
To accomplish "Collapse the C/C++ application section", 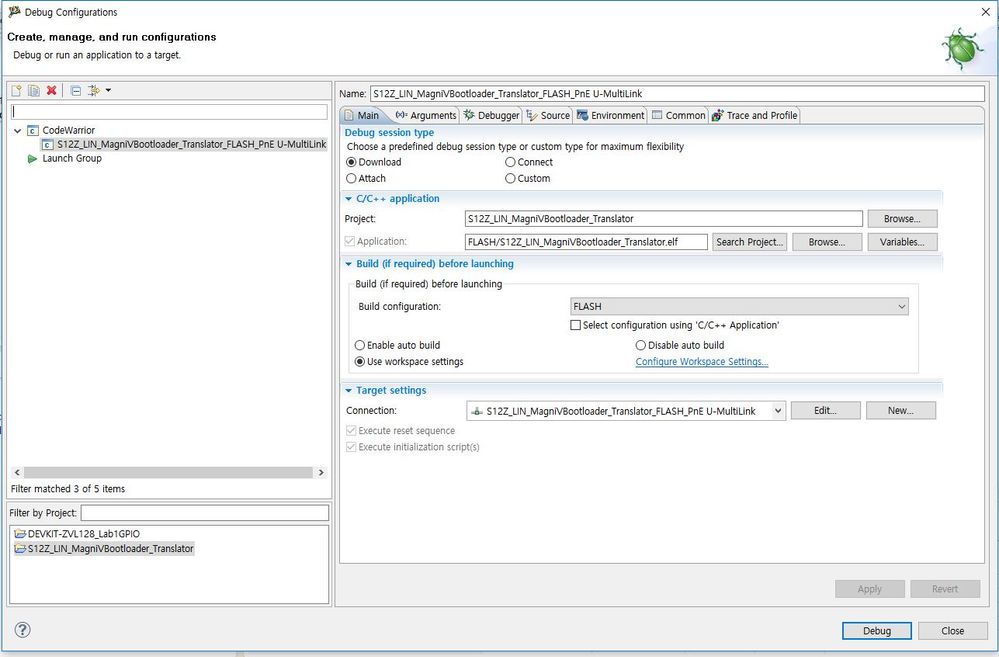I will (x=349, y=199).
